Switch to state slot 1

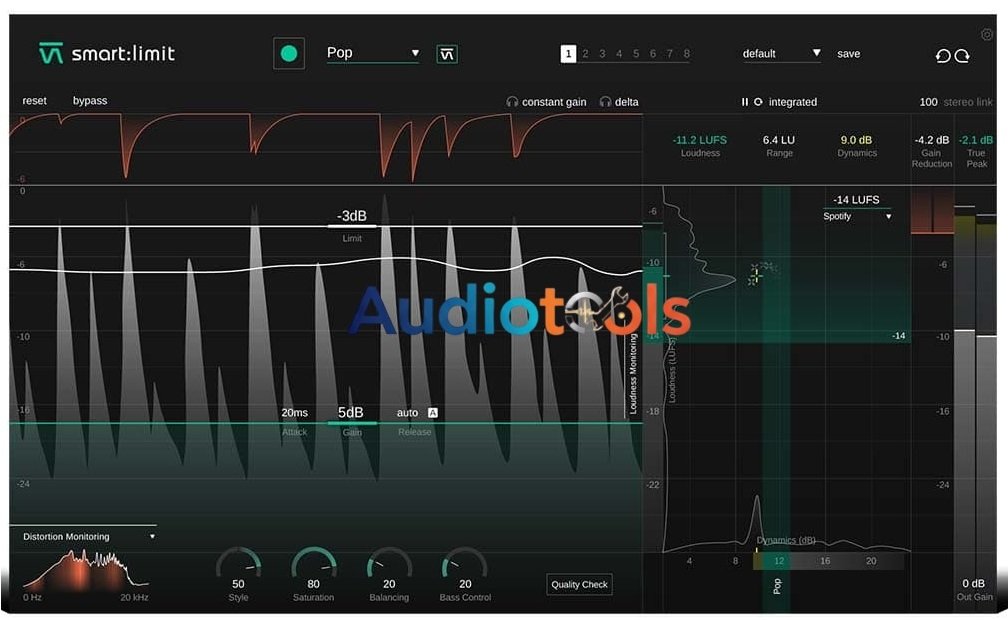568,54
